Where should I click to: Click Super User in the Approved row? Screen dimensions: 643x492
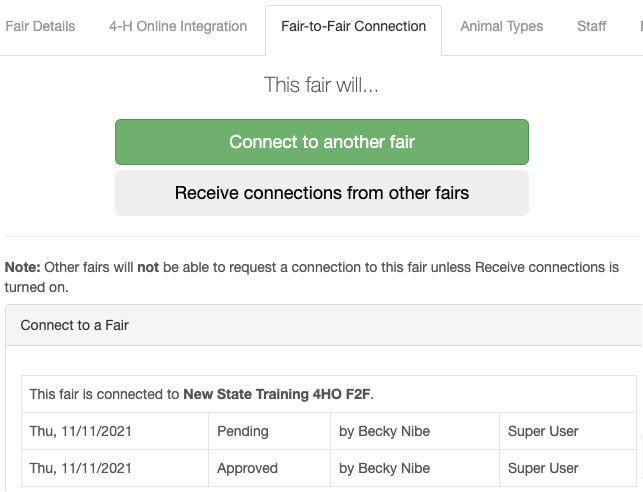(543, 468)
